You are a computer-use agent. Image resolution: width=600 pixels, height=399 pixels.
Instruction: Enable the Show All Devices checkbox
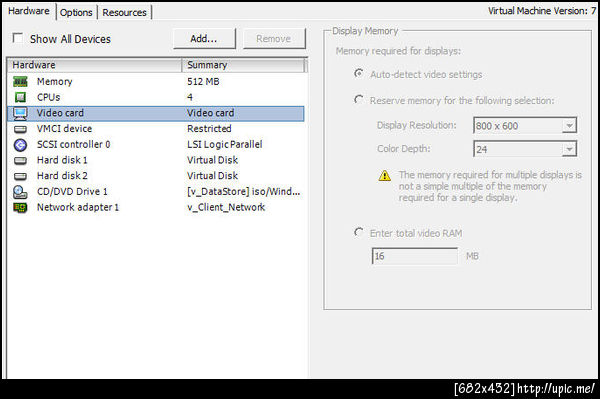(x=18, y=38)
